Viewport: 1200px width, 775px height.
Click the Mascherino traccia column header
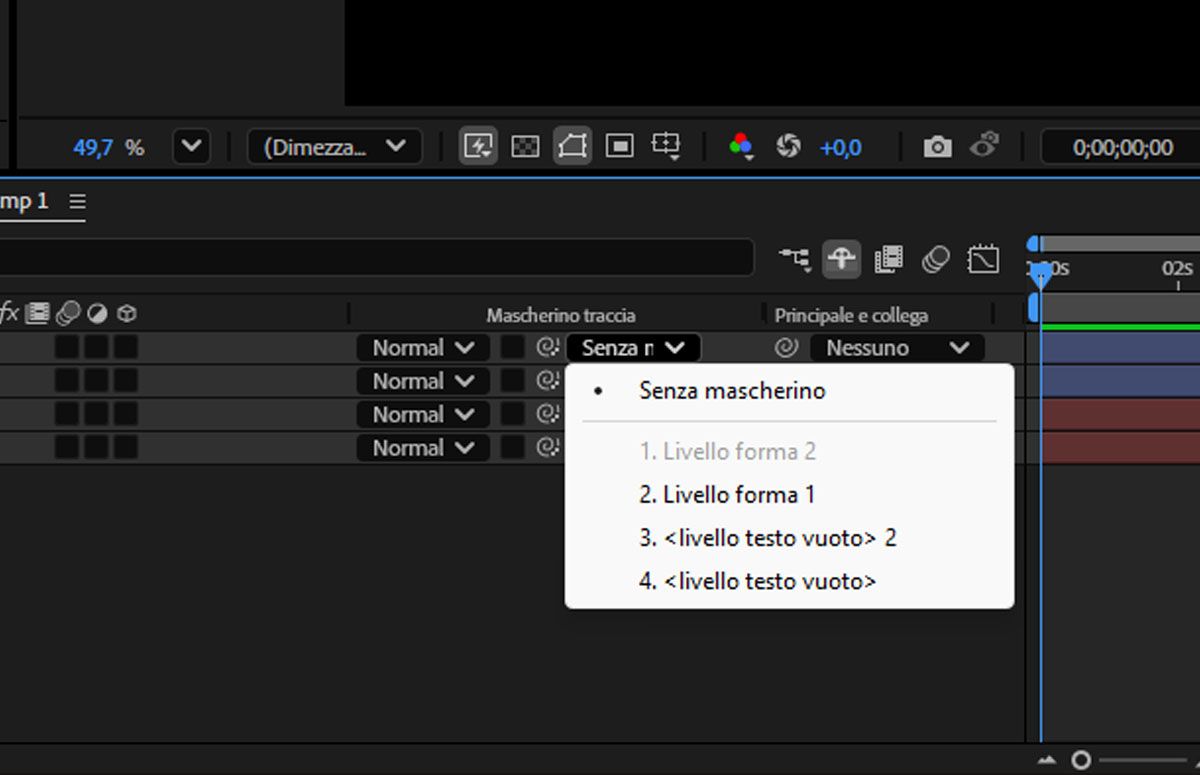coord(561,315)
